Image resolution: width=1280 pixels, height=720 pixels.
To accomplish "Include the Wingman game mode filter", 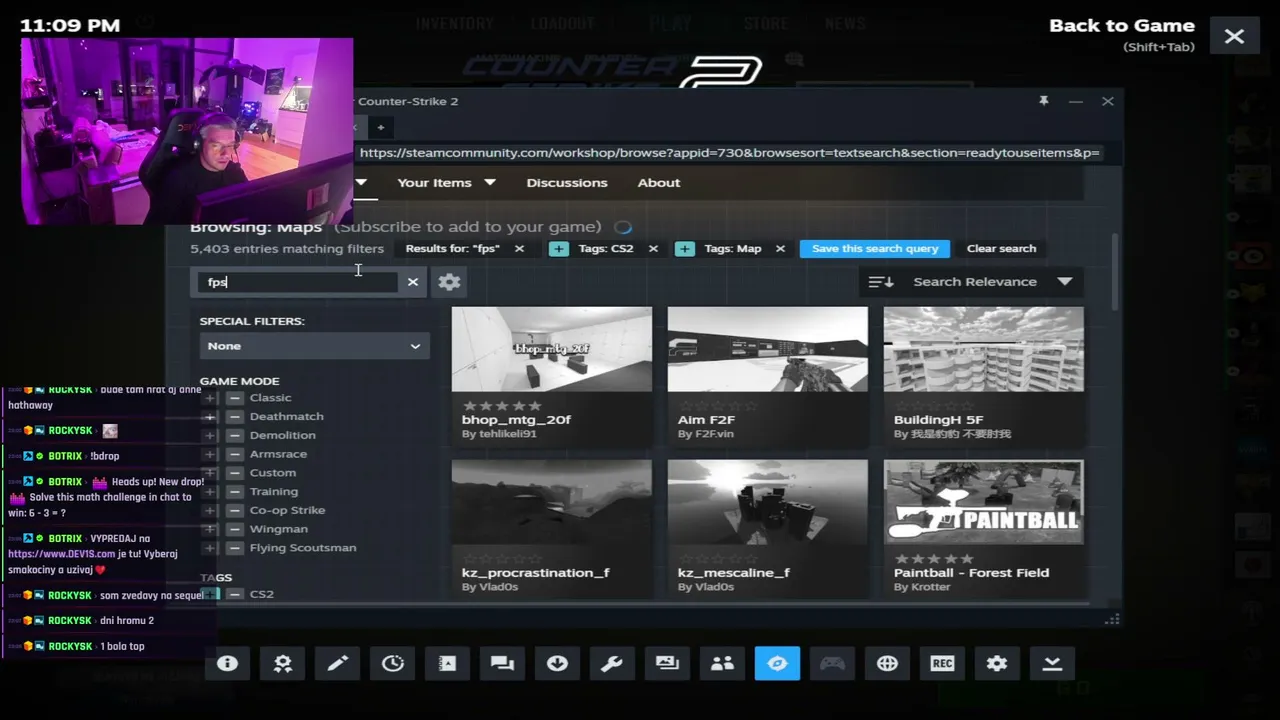I will coord(210,529).
